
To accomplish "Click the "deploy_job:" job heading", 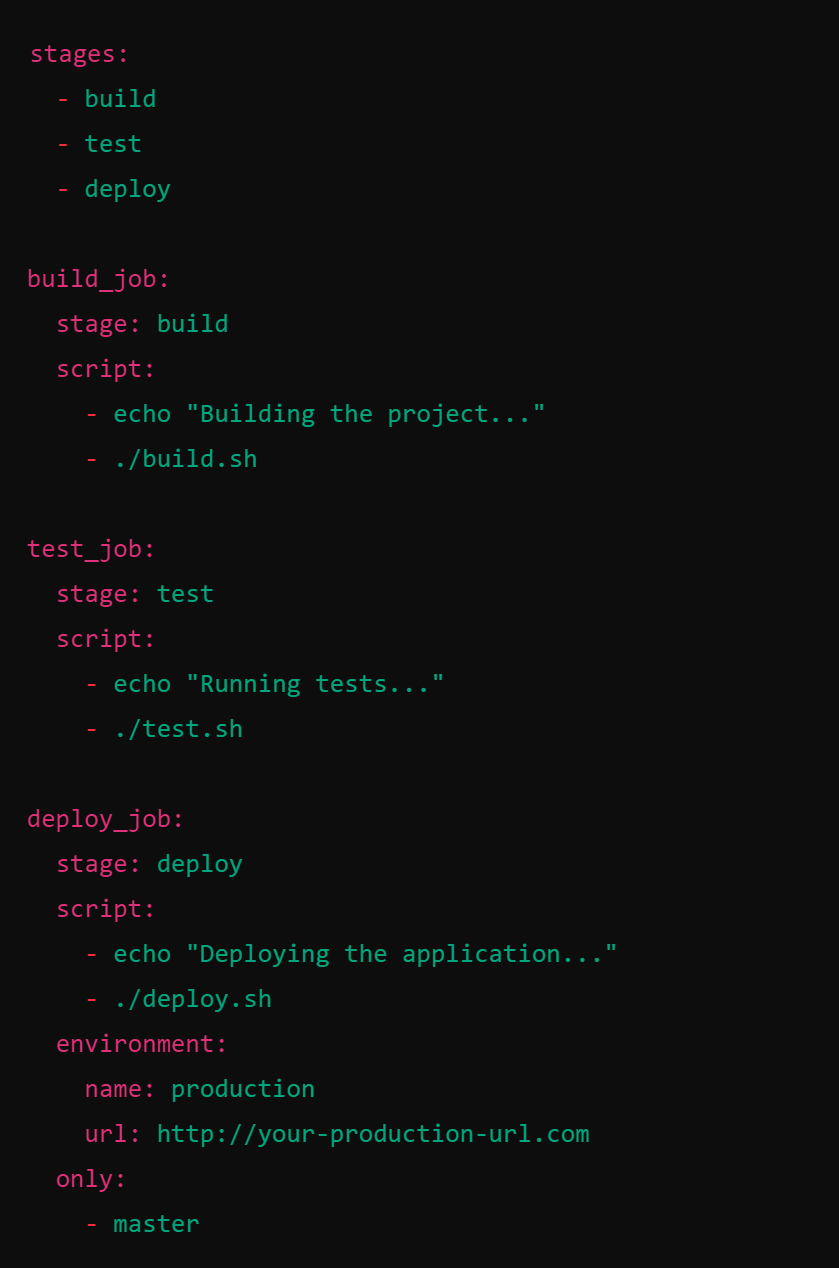I will click(105, 819).
